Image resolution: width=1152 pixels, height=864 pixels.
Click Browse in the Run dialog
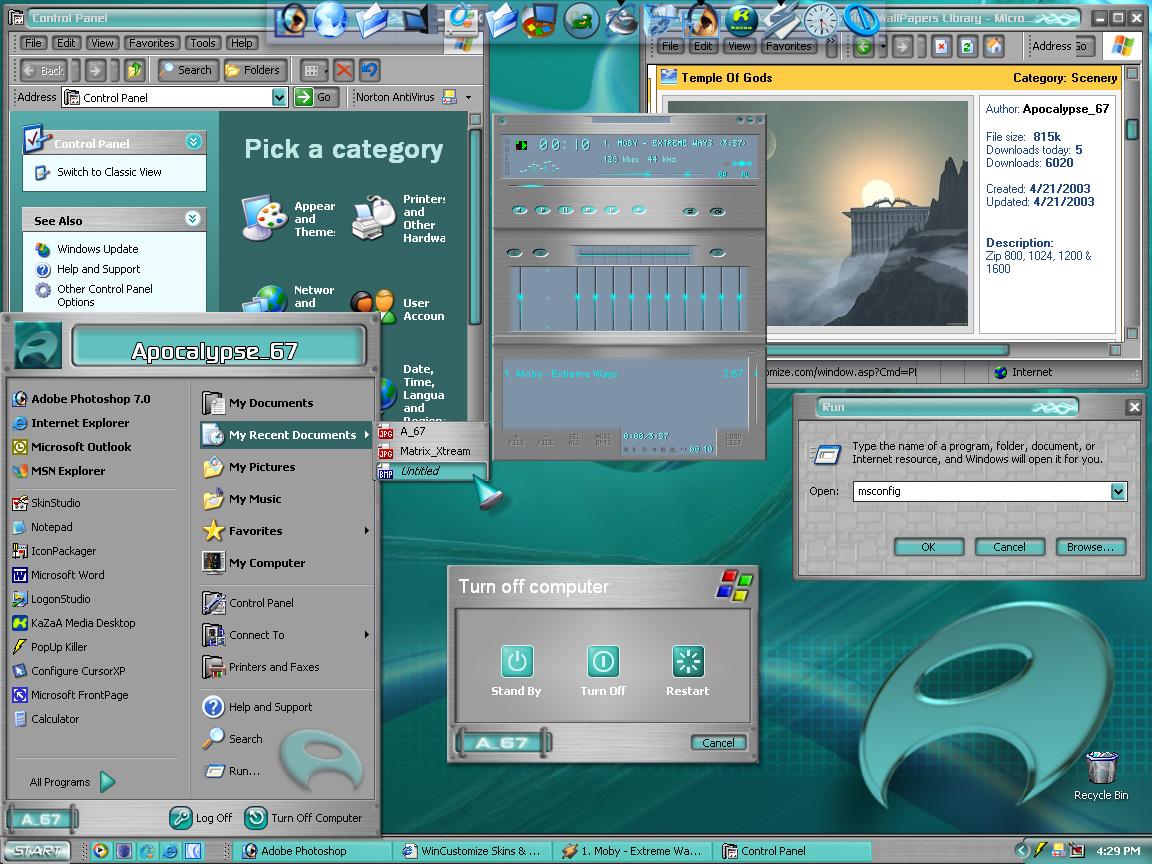1090,547
